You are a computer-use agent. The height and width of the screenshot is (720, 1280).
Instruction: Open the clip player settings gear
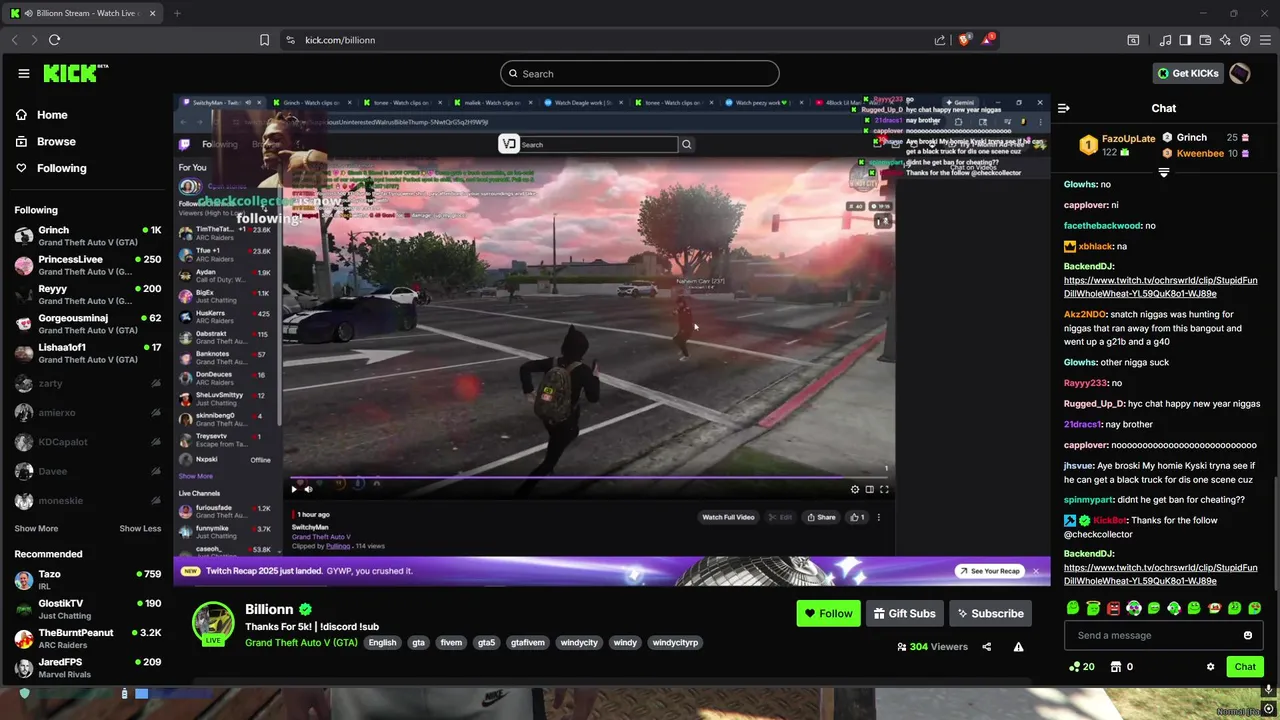[x=855, y=489]
